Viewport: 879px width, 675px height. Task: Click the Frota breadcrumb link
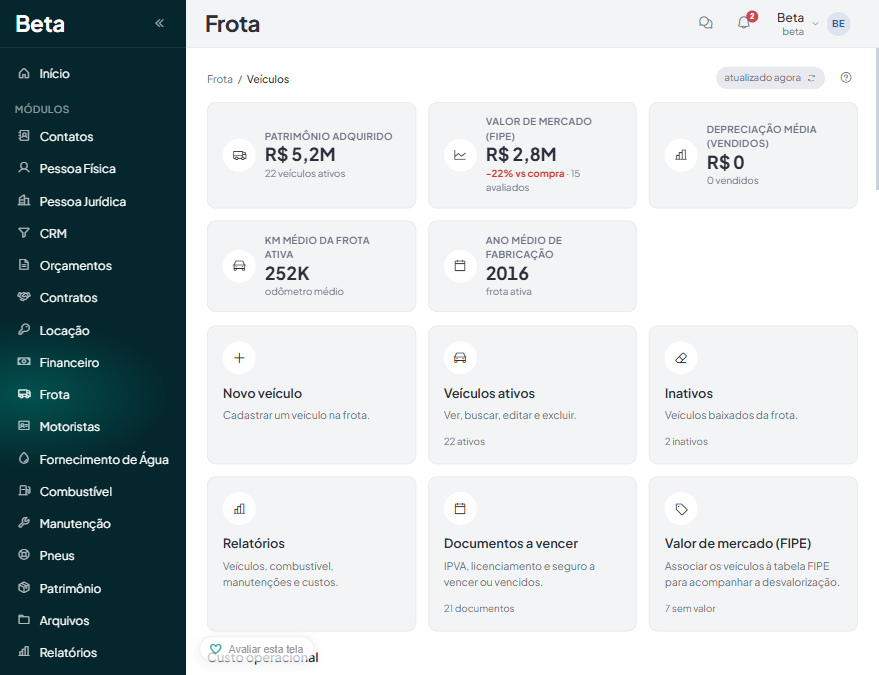coord(220,79)
